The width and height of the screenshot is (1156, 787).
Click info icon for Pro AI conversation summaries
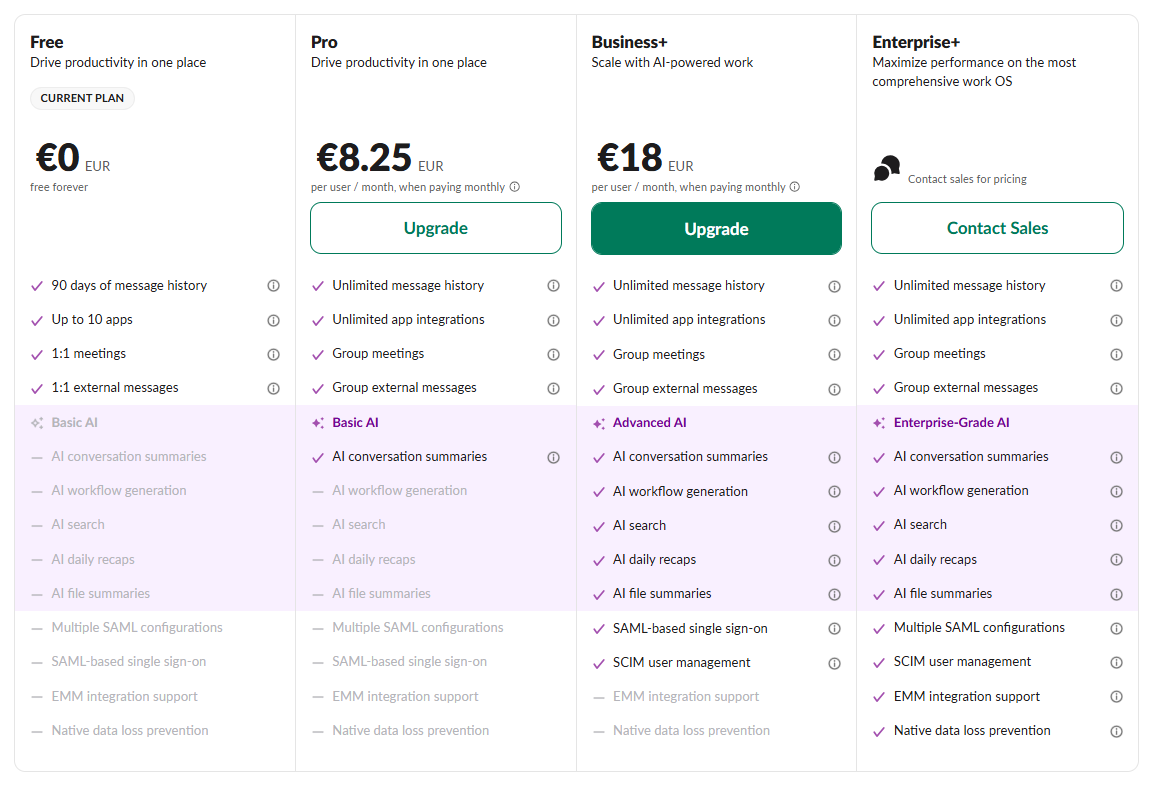[553, 458]
